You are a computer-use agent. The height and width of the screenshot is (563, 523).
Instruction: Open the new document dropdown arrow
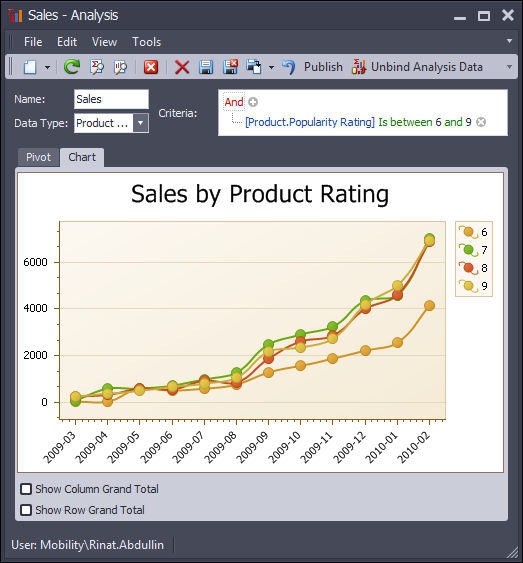(x=47, y=67)
